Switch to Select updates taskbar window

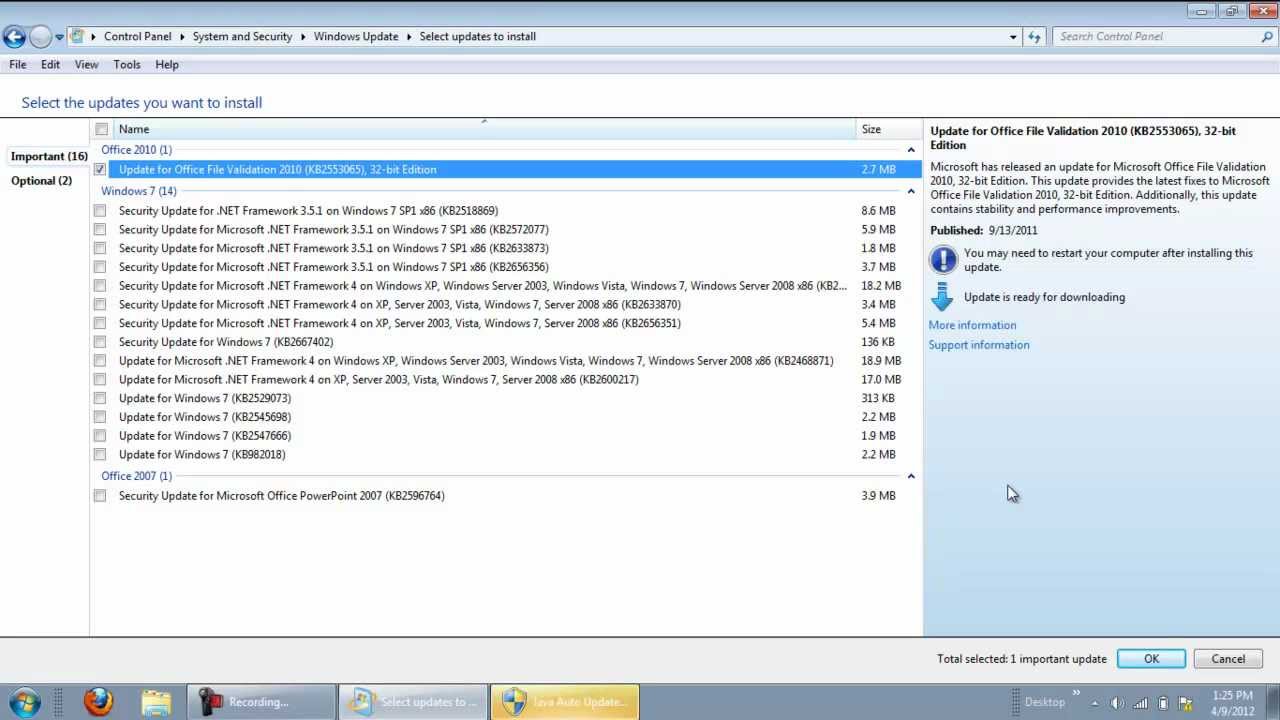(413, 702)
